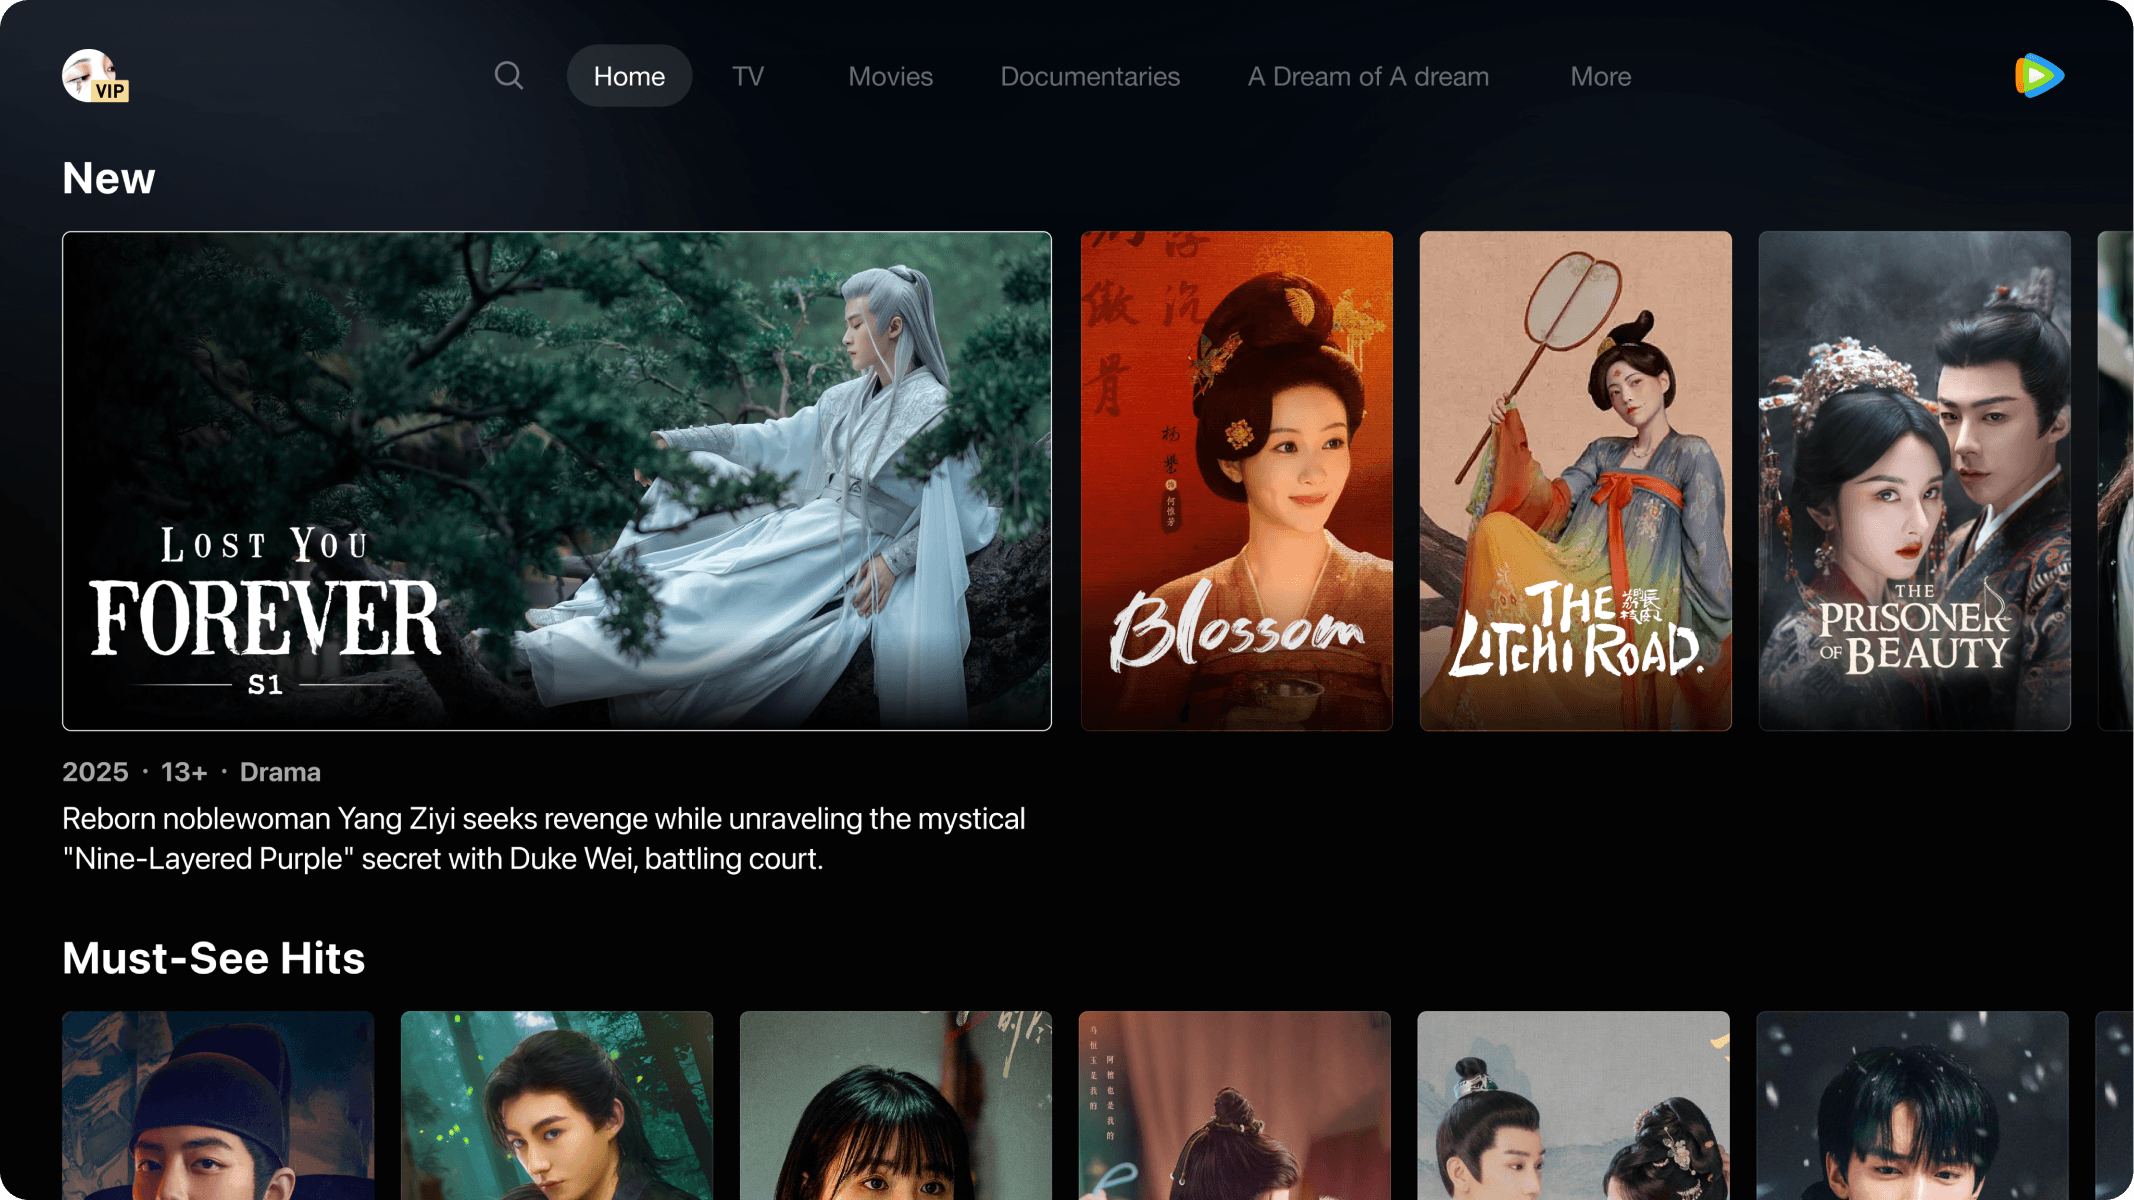Click partially visible poster after Prisoner of Beauty
This screenshot has height=1200, width=2134.
(x=2116, y=480)
